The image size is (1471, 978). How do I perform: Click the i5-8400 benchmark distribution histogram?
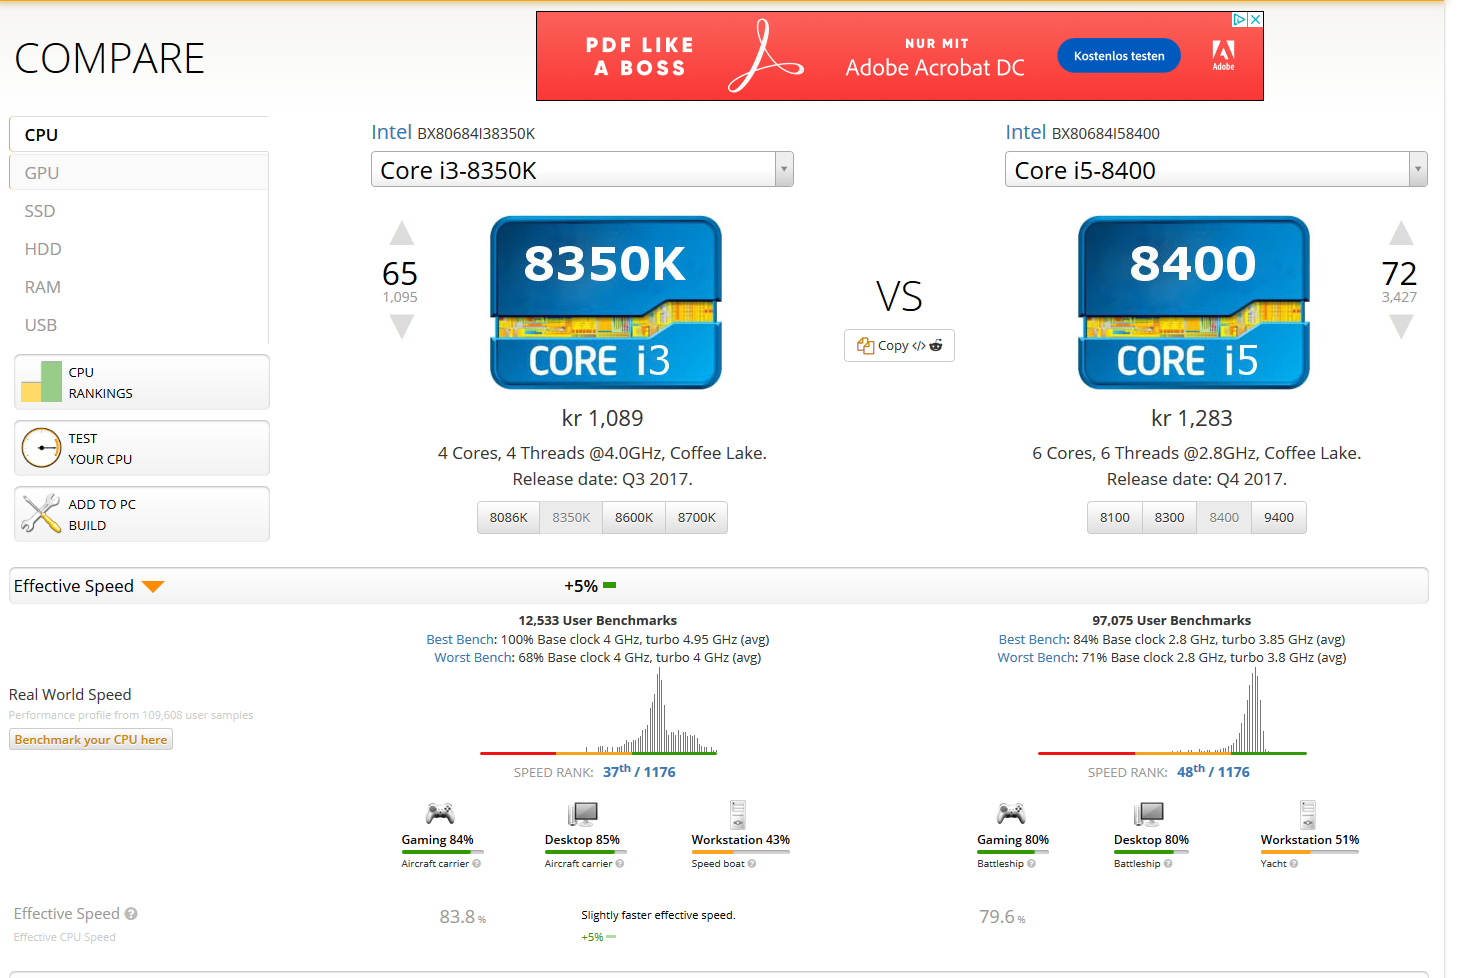tap(1172, 711)
